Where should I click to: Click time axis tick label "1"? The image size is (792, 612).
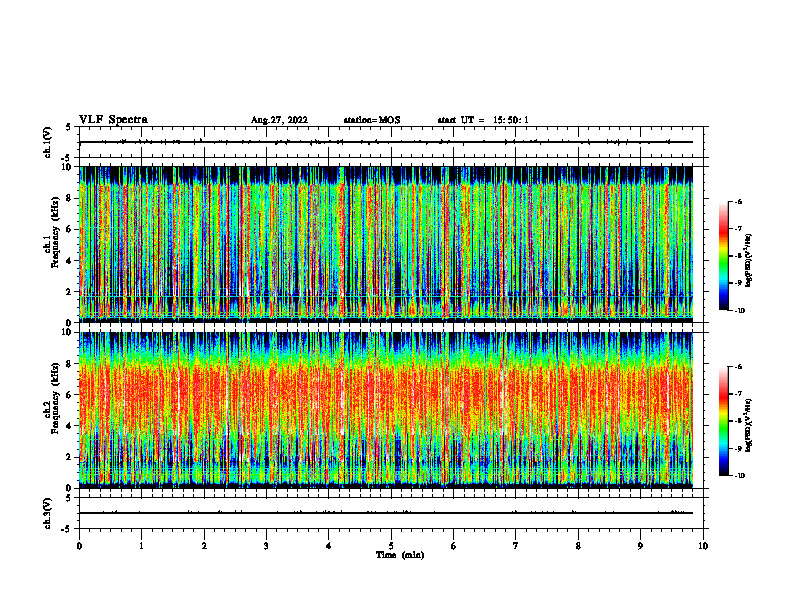coord(141,546)
